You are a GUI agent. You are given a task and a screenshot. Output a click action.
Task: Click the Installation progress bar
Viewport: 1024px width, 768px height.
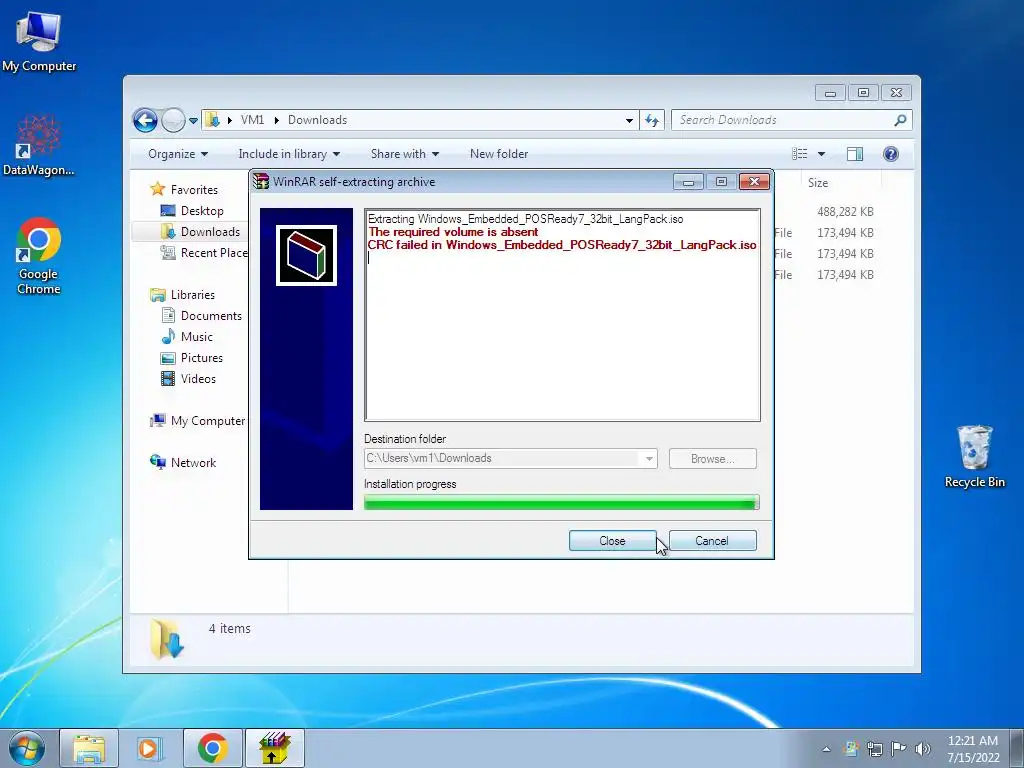point(562,502)
